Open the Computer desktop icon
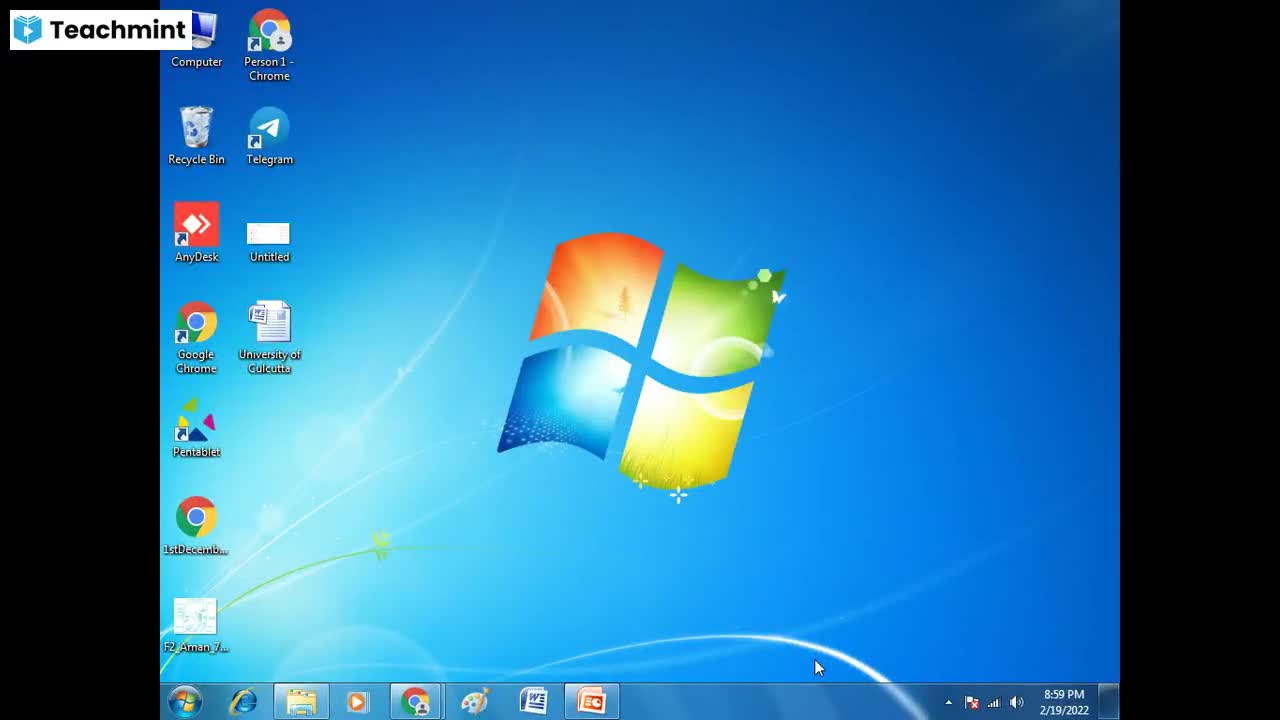Screen dimensions: 1280x720 [x=197, y=42]
